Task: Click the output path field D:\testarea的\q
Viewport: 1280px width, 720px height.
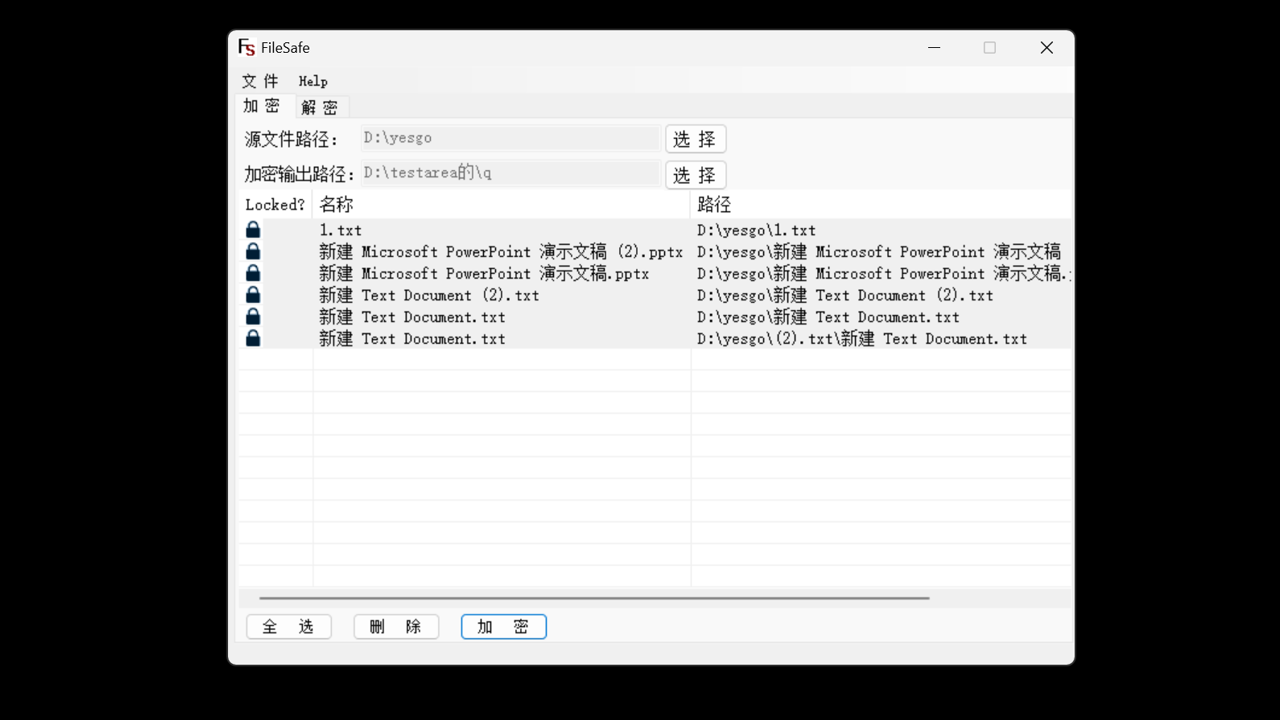Action: [510, 173]
